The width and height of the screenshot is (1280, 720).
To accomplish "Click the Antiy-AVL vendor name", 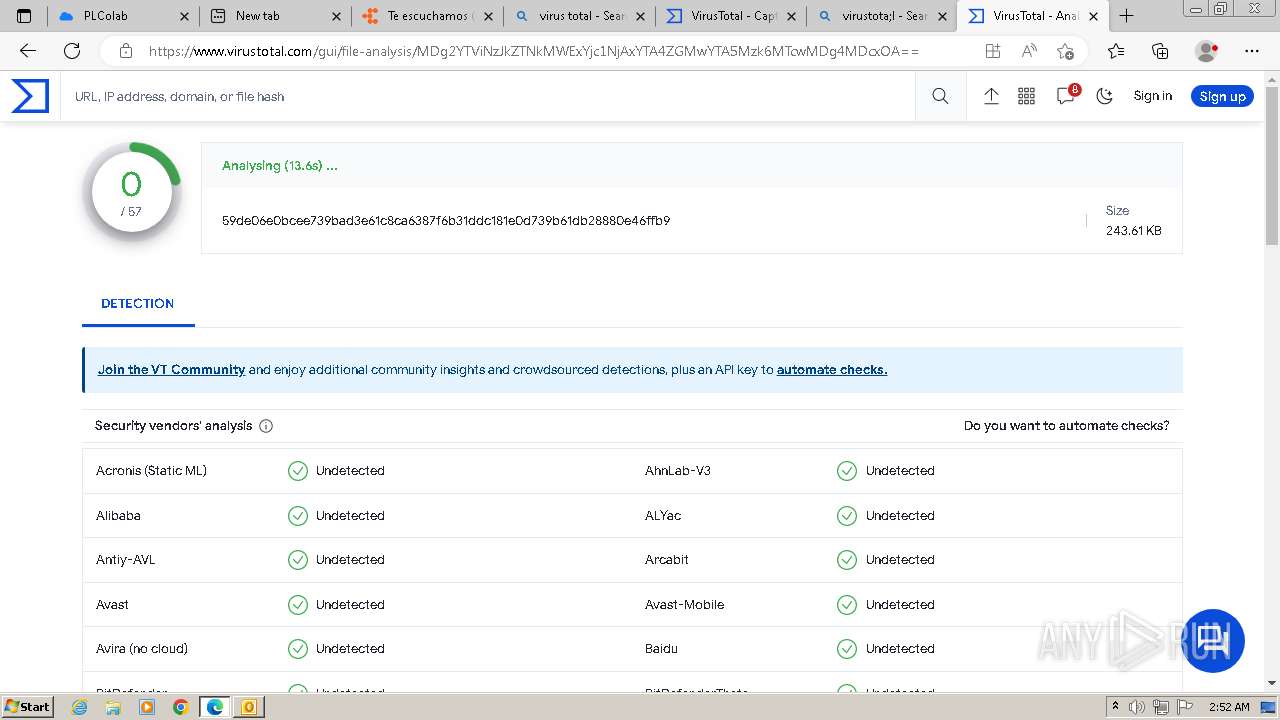I will pyautogui.click(x=126, y=559).
